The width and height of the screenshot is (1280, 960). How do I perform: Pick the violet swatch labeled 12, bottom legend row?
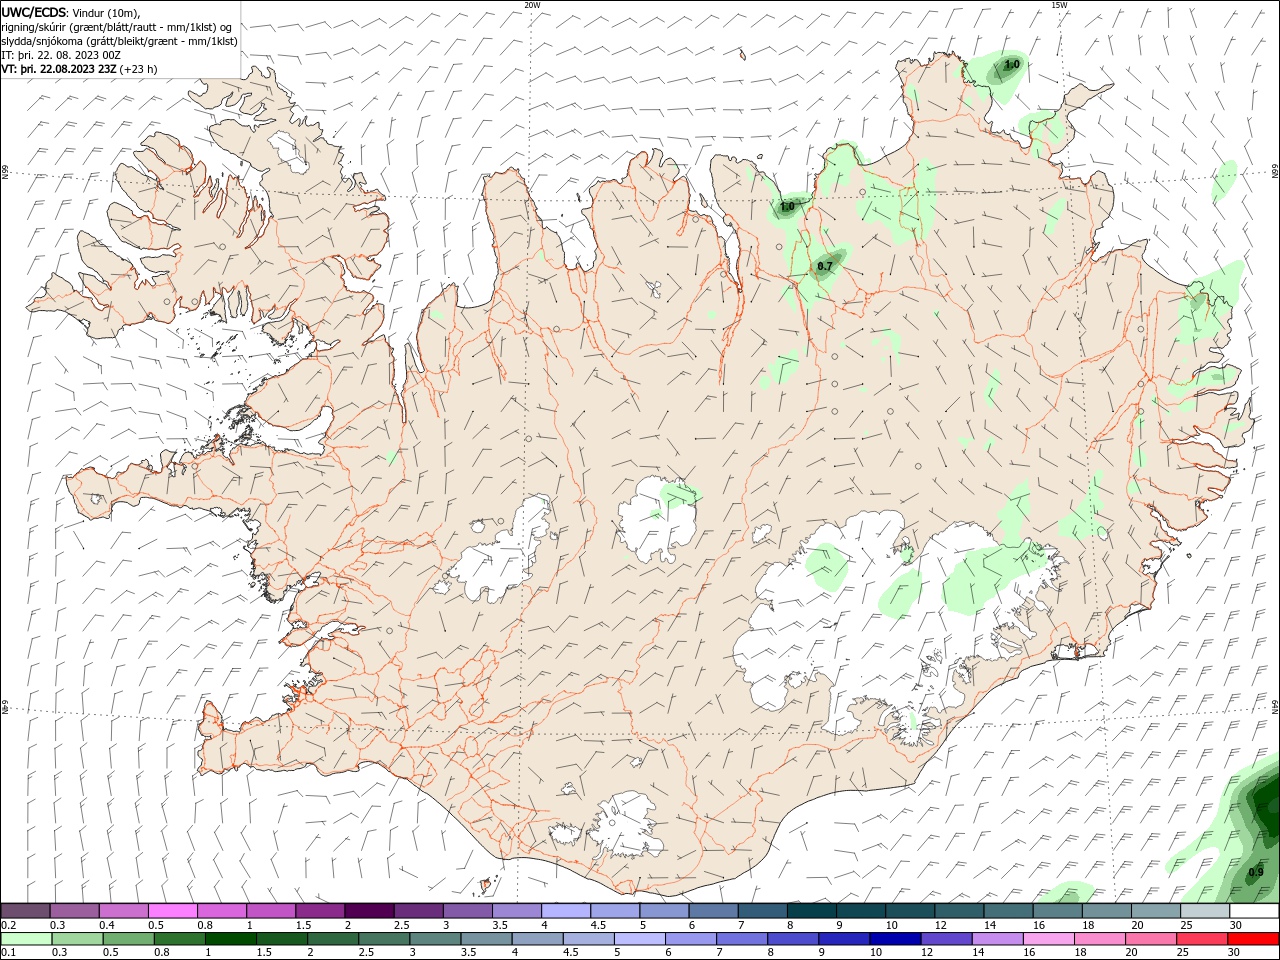tap(946, 939)
